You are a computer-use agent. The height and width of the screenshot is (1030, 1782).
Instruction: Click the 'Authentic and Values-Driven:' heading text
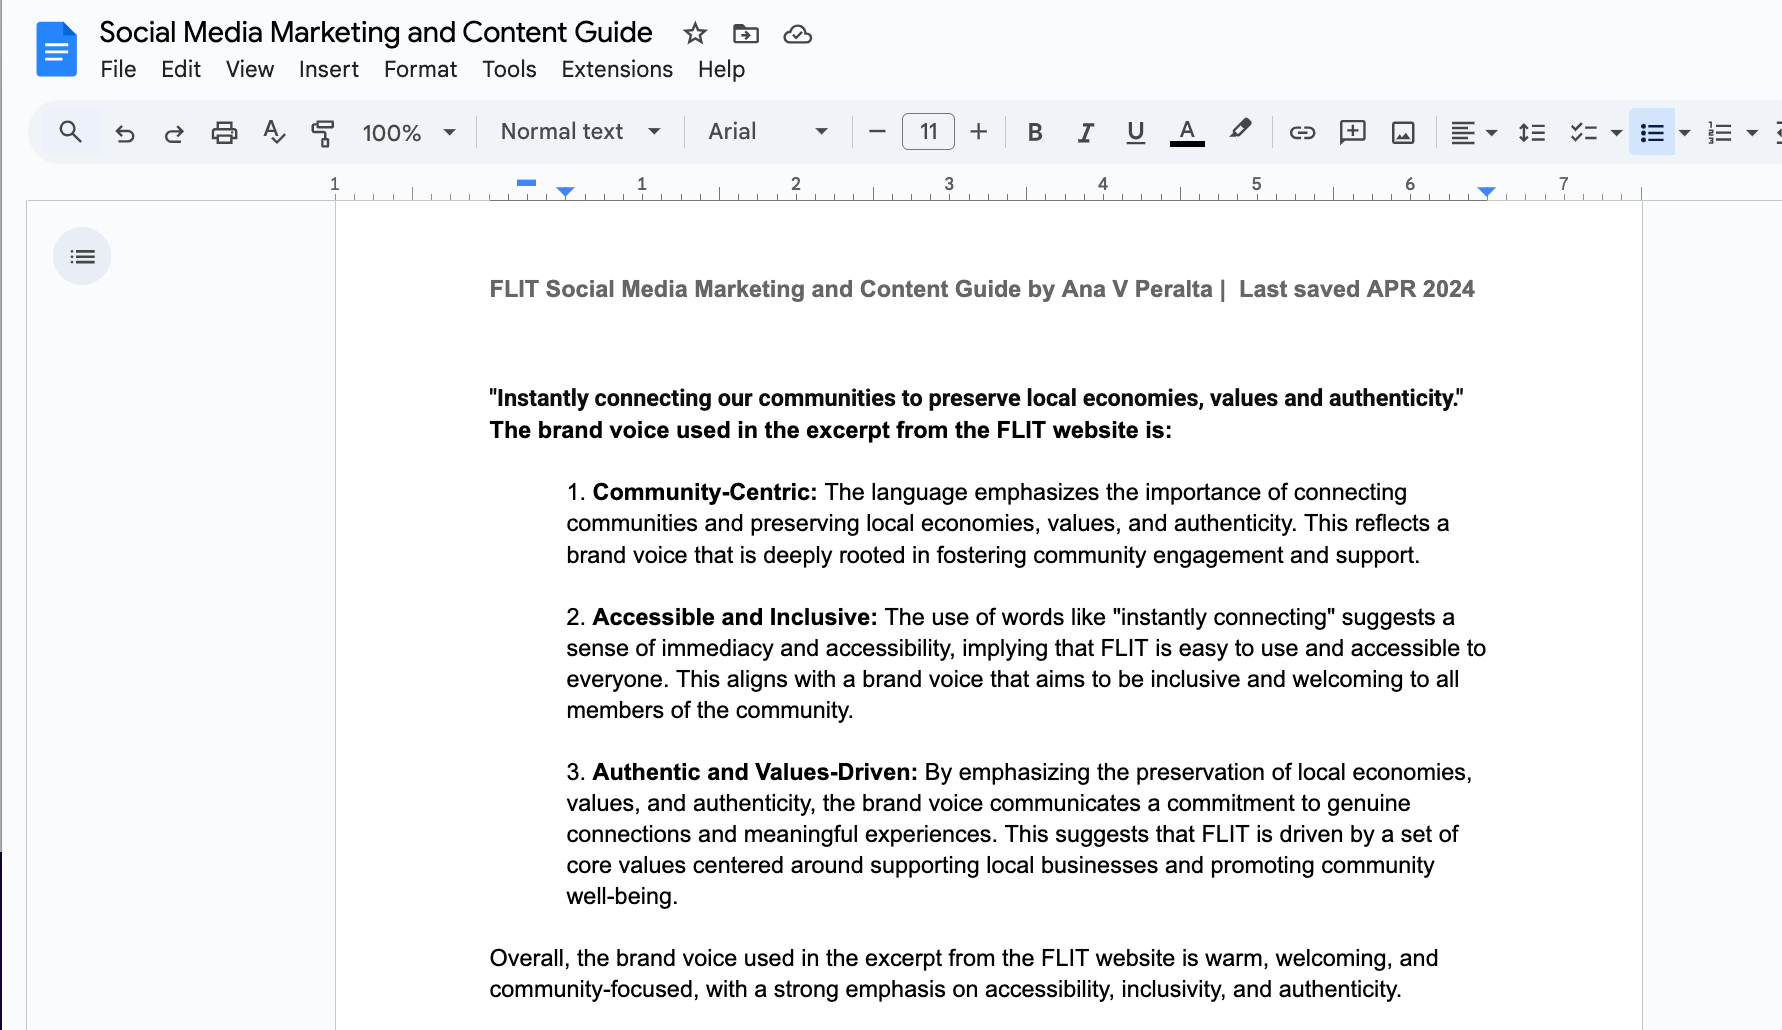[755, 772]
